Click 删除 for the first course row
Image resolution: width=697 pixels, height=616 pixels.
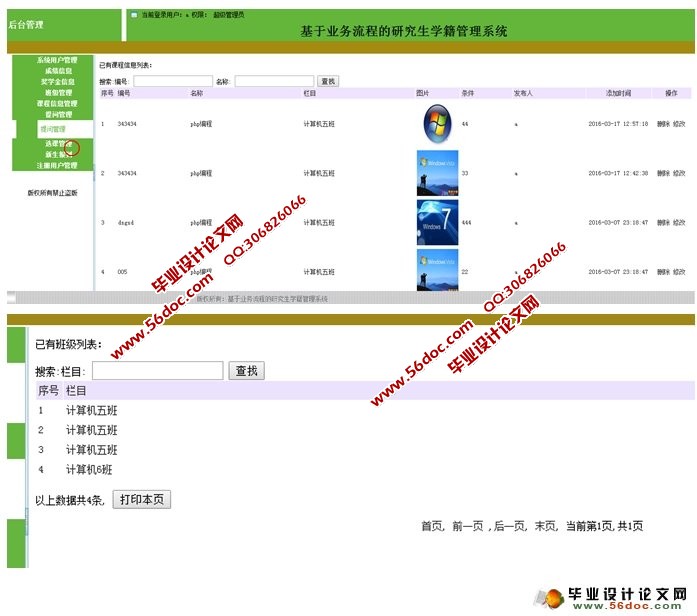[x=663, y=124]
